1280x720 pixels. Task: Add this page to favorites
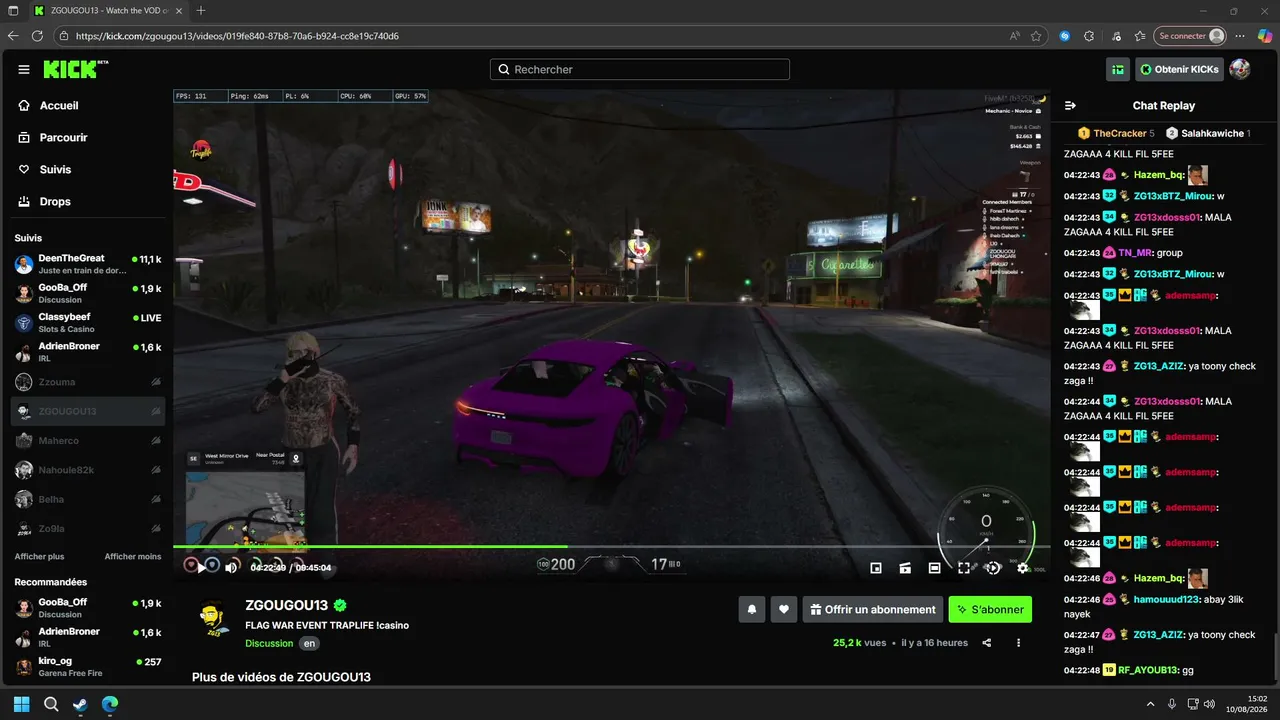(1037, 36)
